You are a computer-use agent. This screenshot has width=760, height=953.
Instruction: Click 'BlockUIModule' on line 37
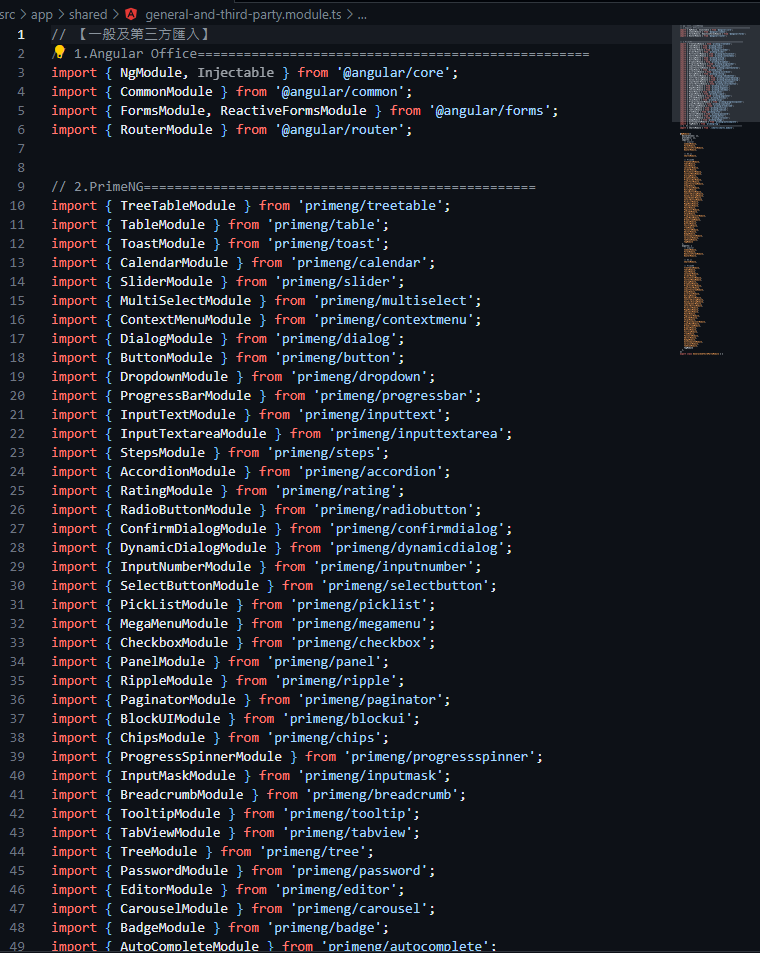coord(170,718)
